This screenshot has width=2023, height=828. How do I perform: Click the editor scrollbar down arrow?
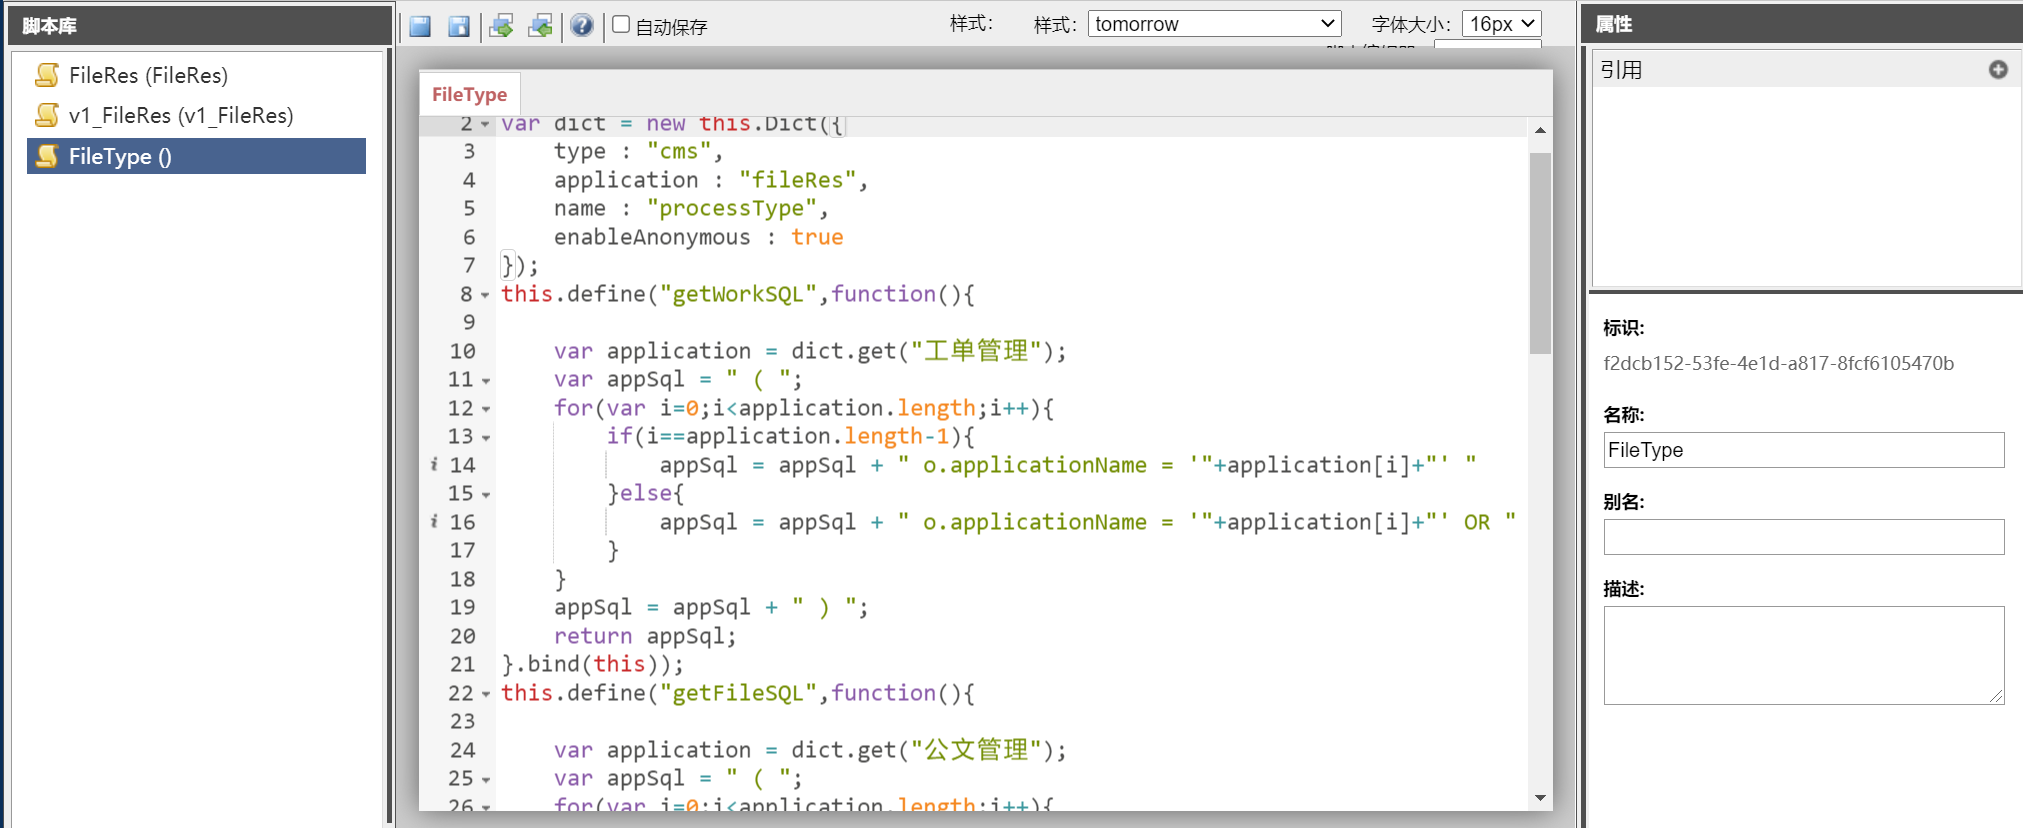[x=1540, y=797]
